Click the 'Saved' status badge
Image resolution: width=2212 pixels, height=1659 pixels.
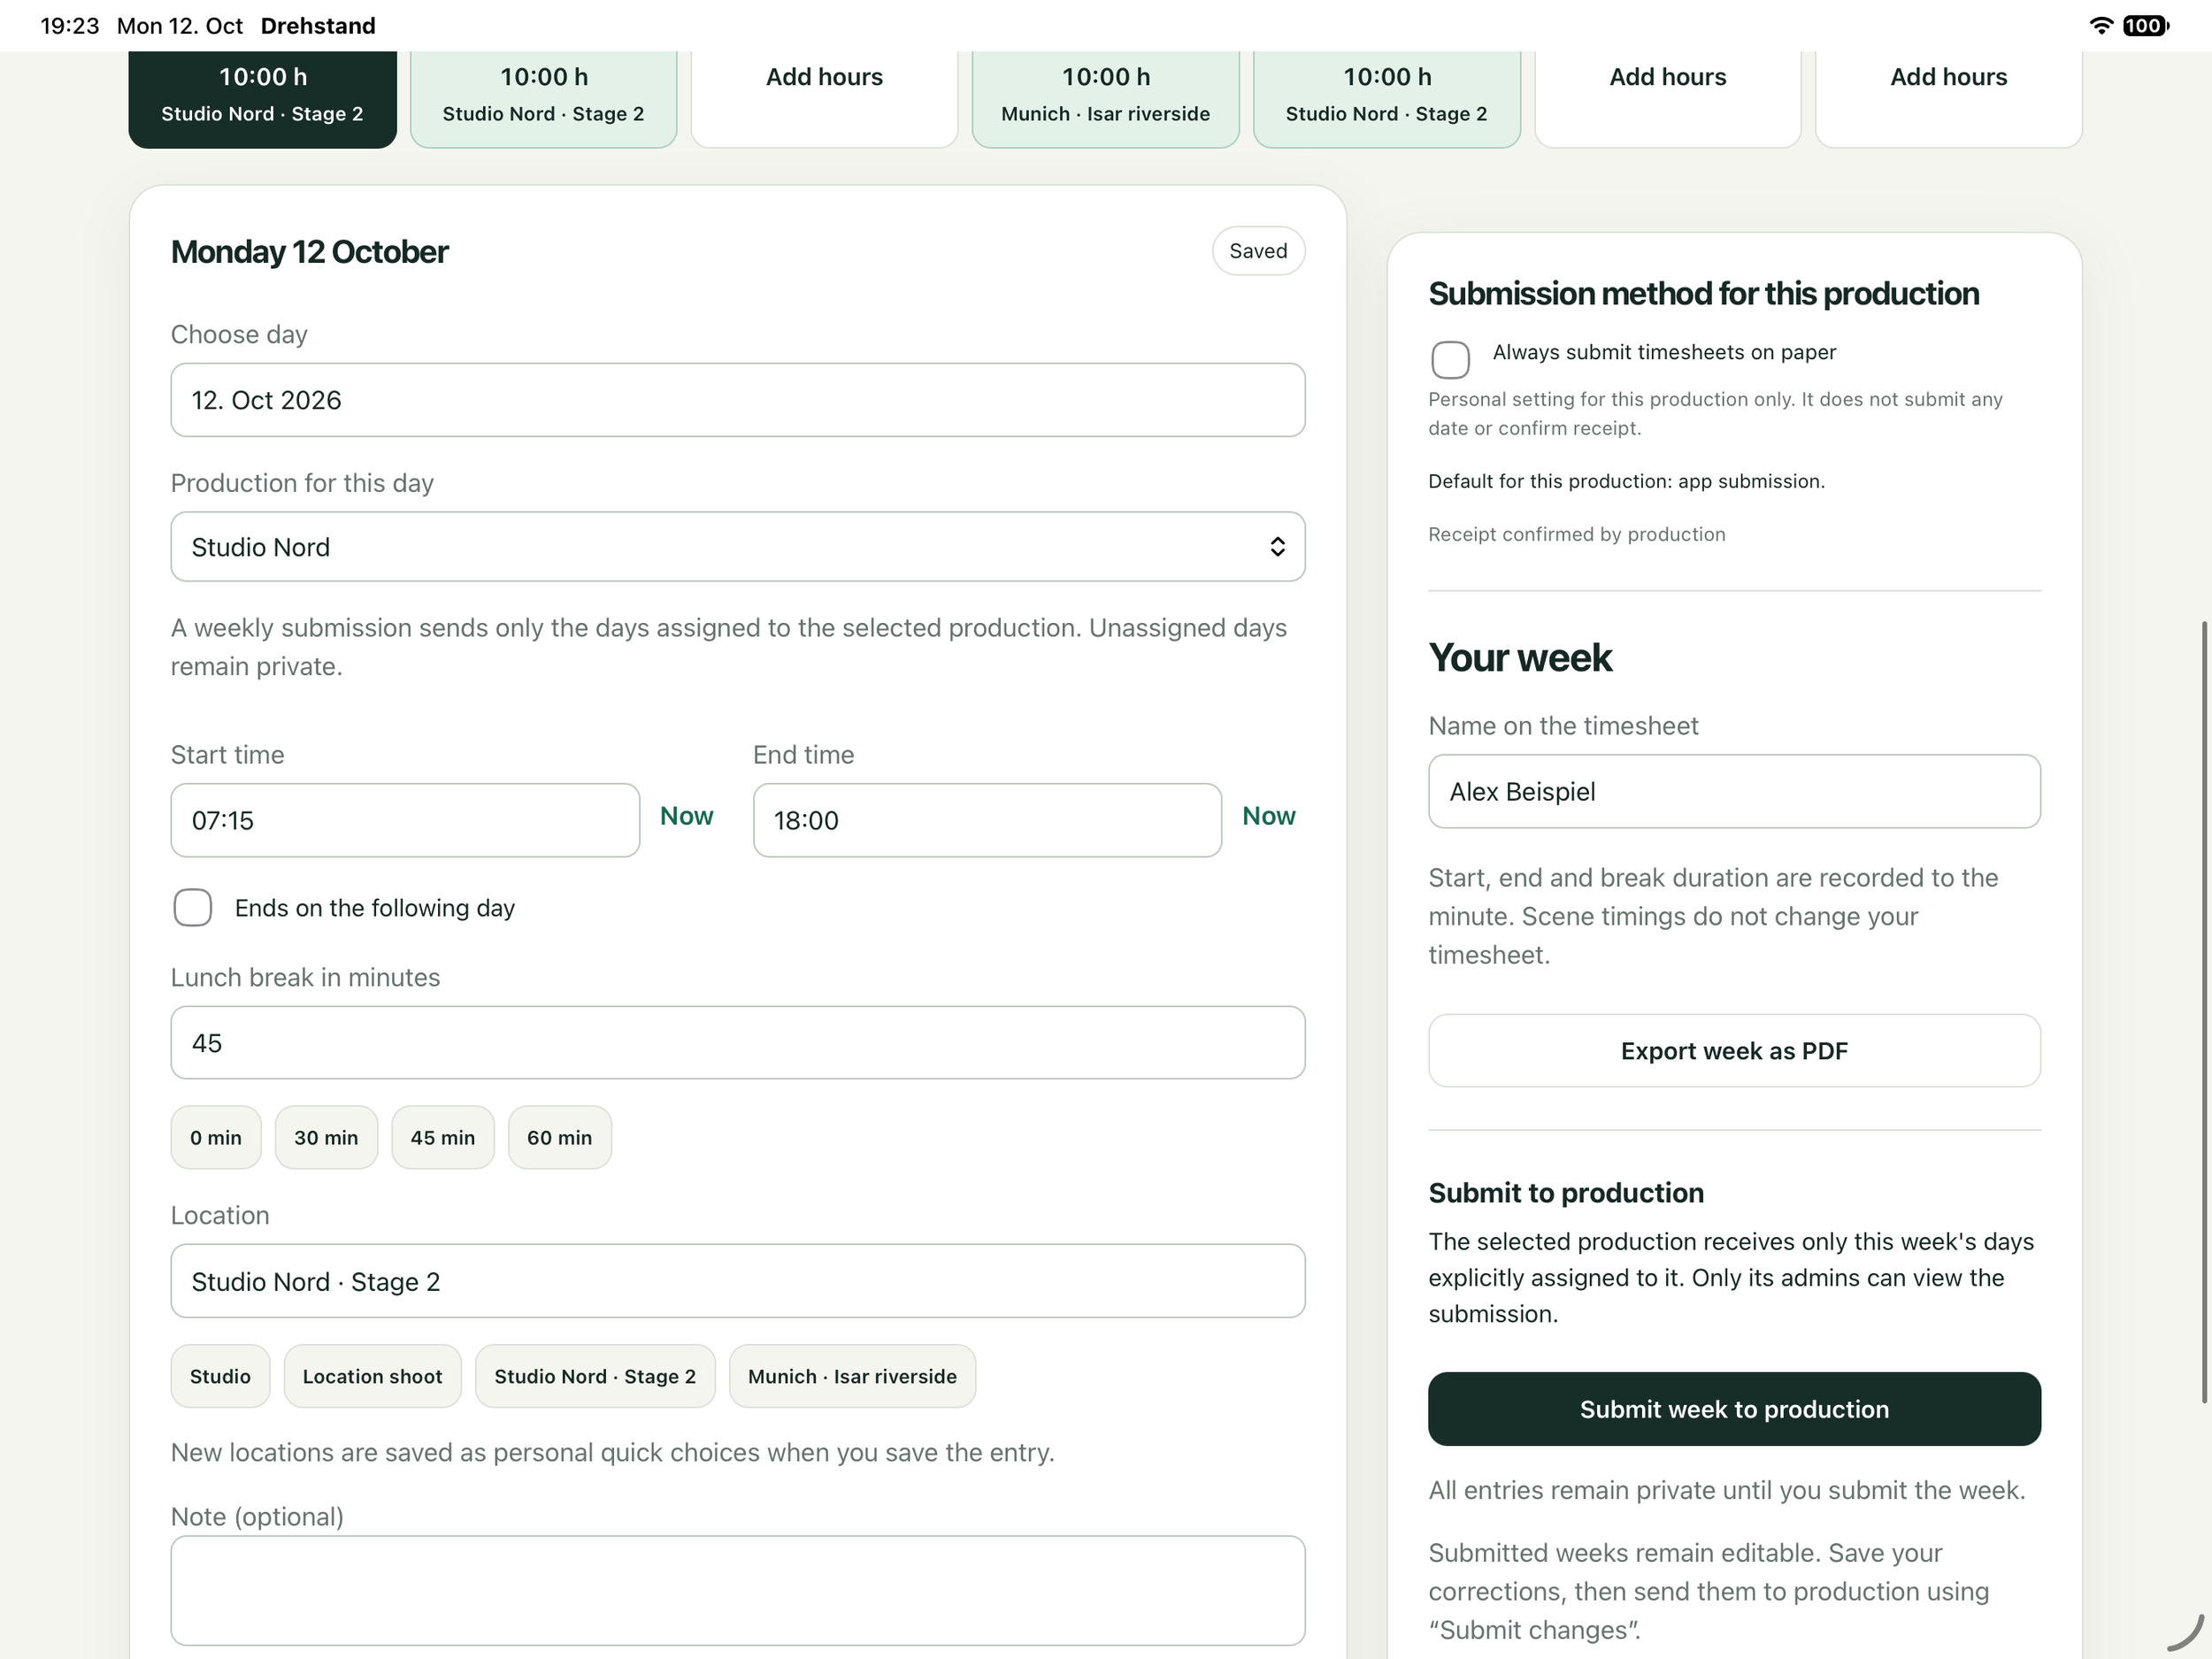pos(1258,251)
